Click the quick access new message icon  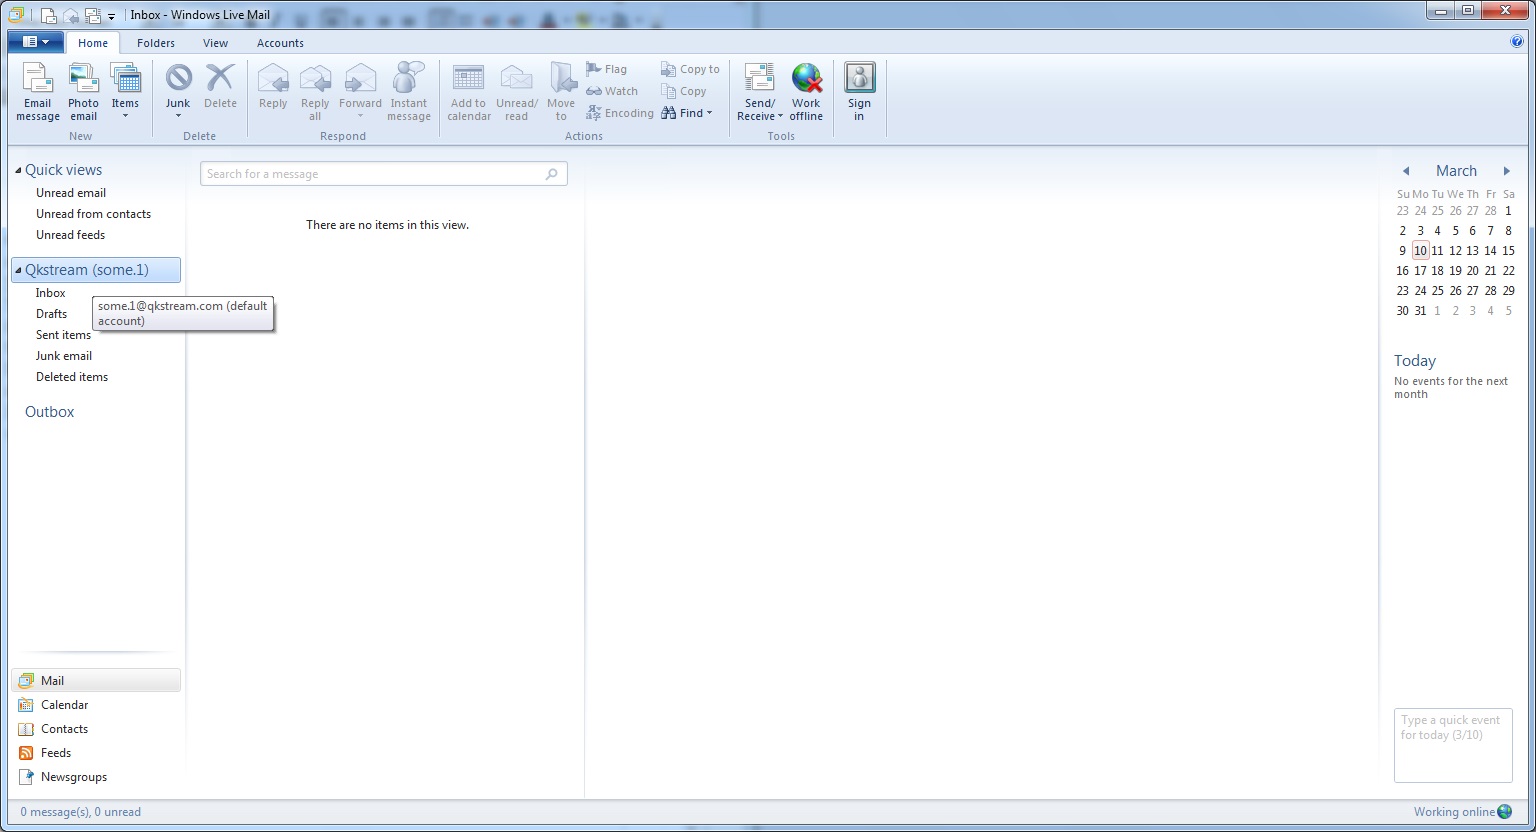click(48, 15)
